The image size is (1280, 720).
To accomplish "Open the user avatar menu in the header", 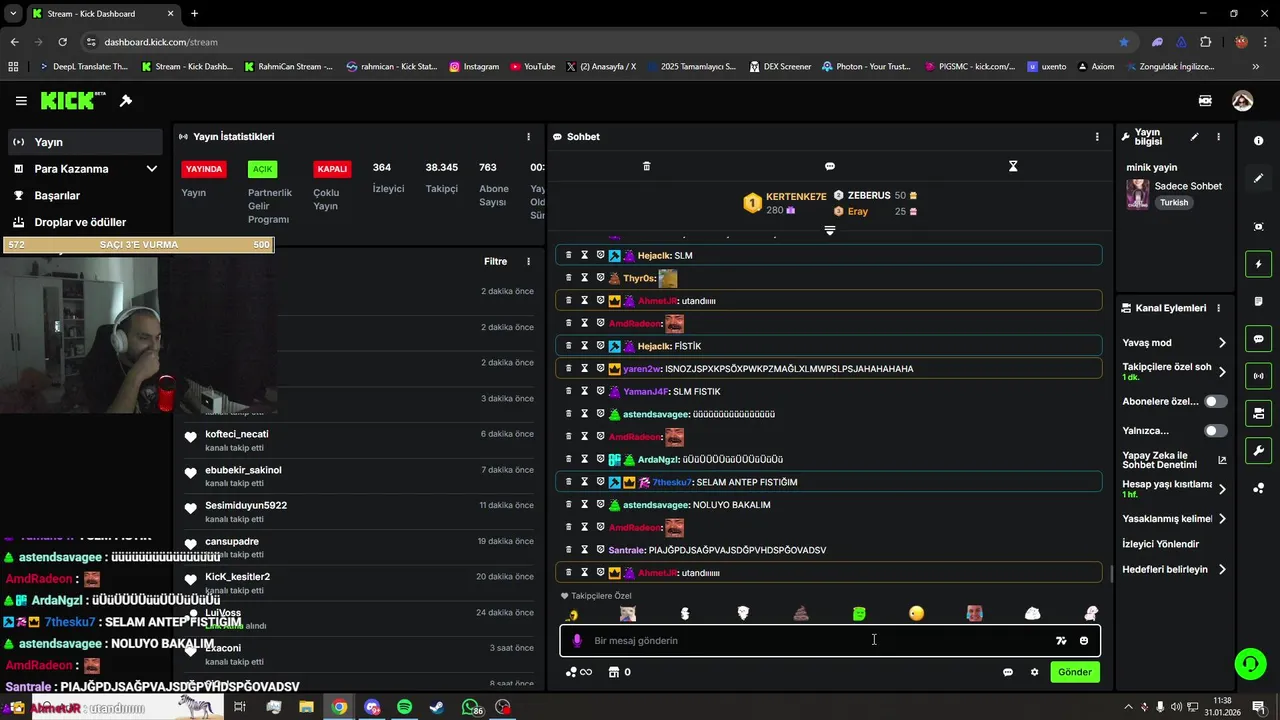I will click(x=1242, y=101).
